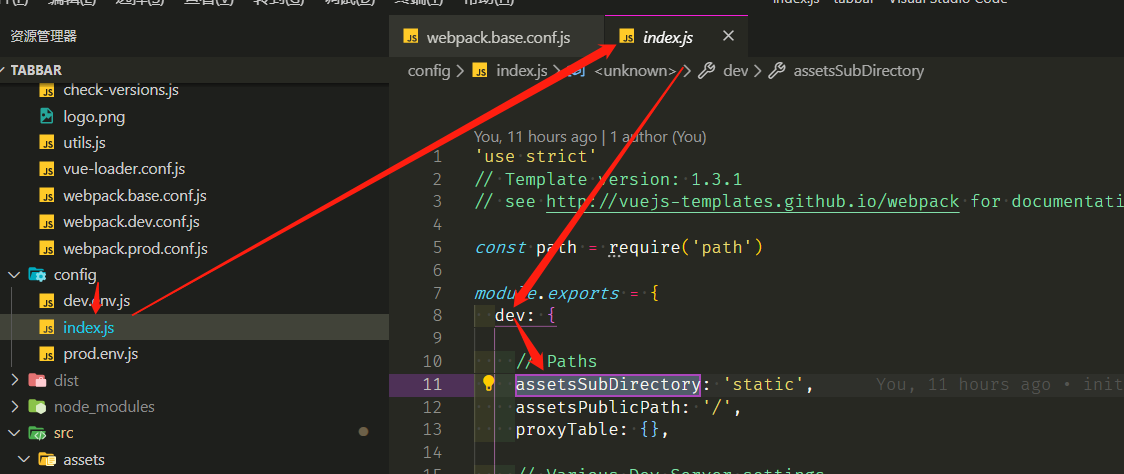Open webpack.prod.conf.js file
Viewport: 1124px width, 474px height.
[x=135, y=249]
